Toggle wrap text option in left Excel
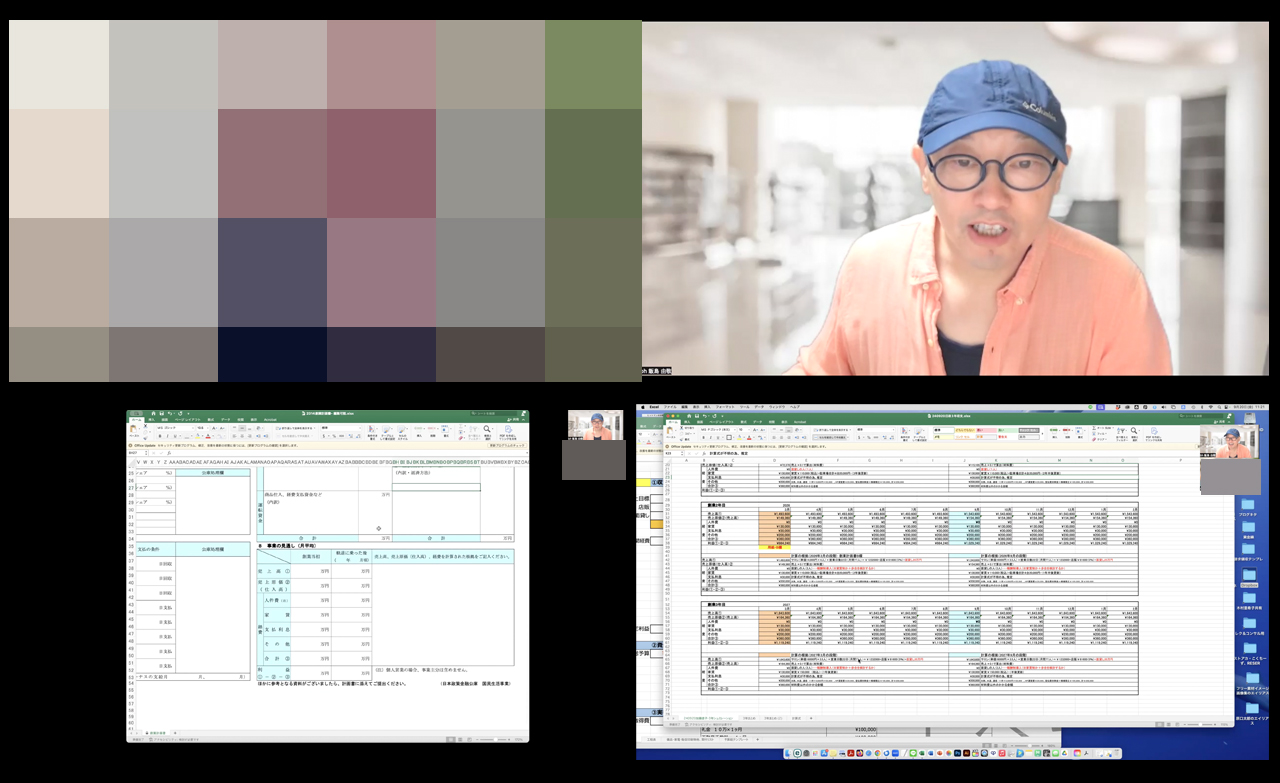Image resolution: width=1280 pixels, height=783 pixels. coord(295,428)
